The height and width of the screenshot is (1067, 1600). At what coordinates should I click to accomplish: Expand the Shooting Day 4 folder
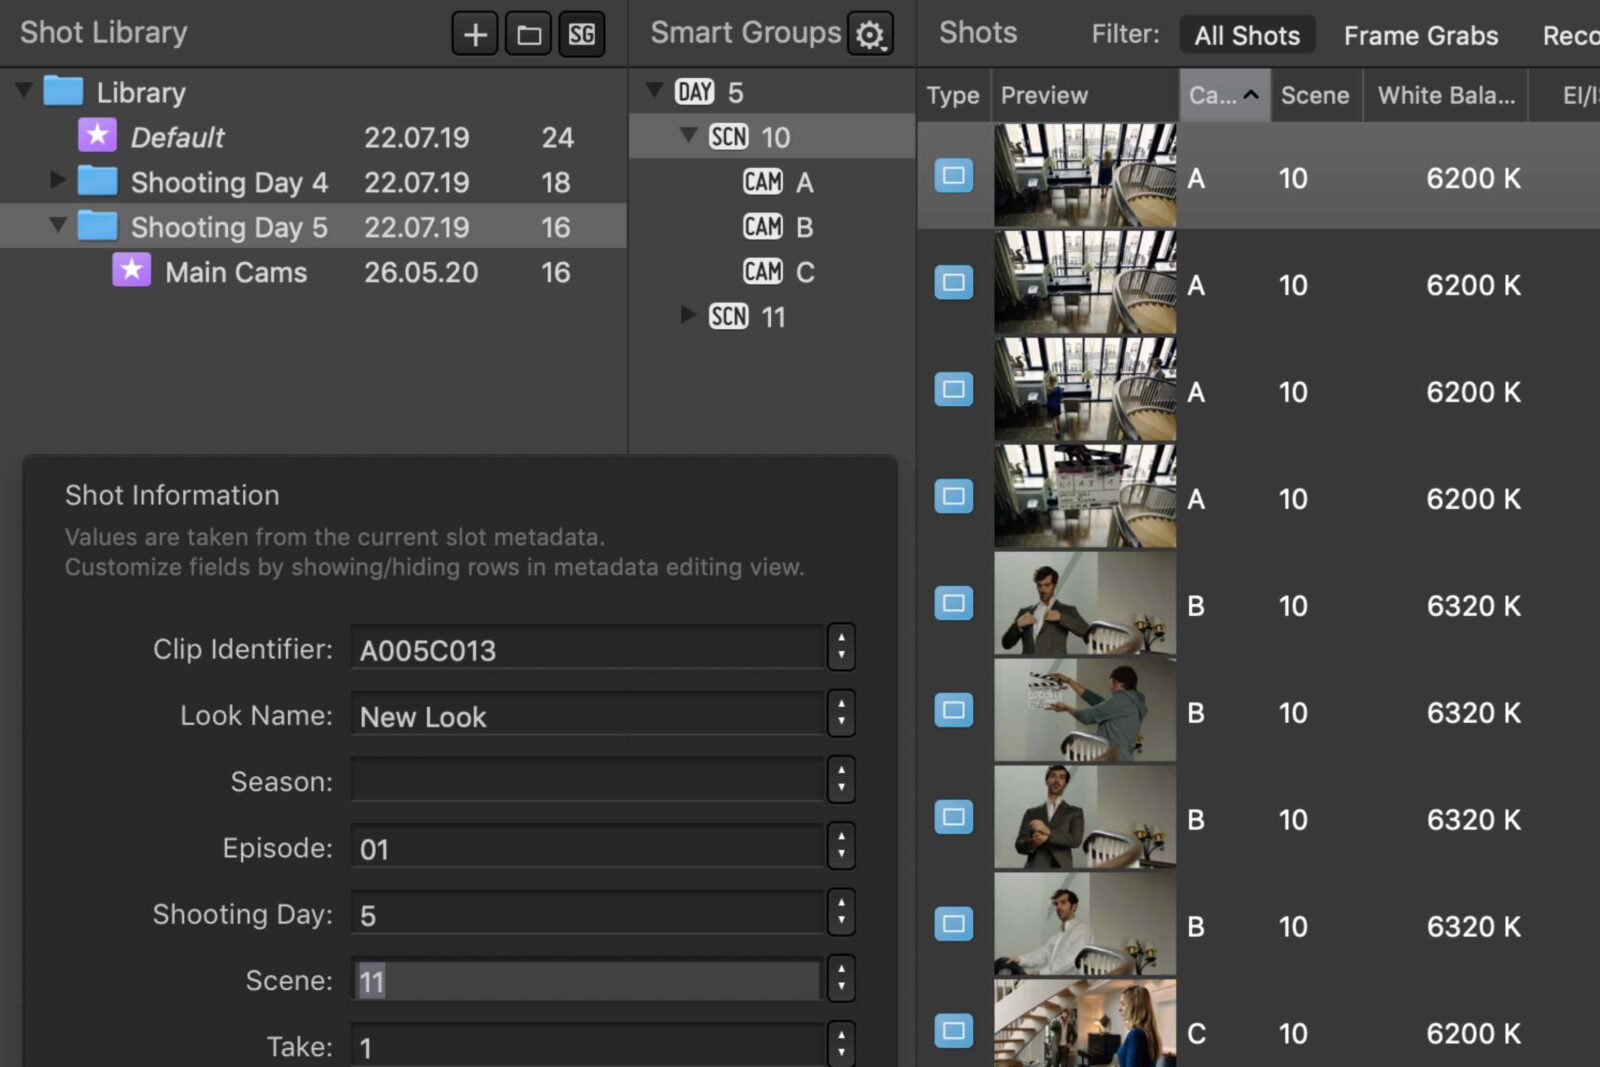(x=57, y=181)
